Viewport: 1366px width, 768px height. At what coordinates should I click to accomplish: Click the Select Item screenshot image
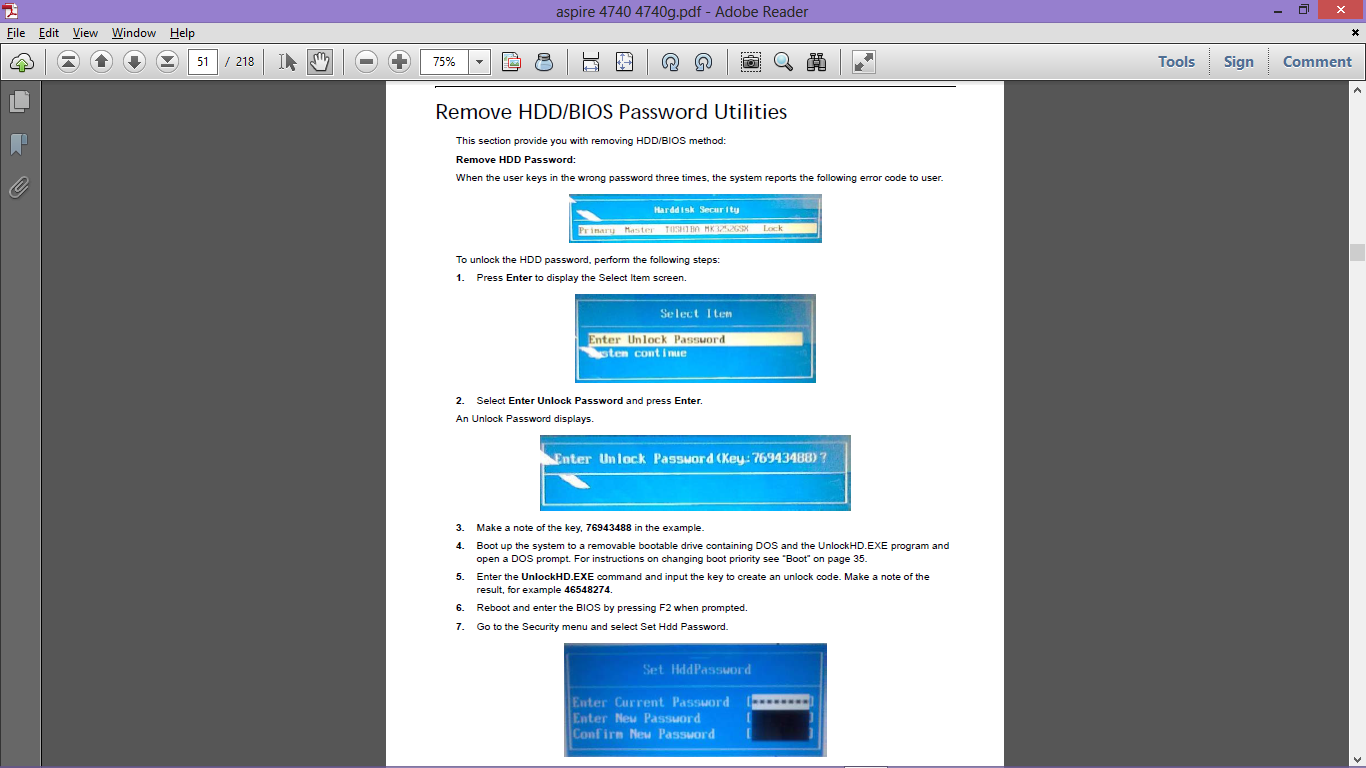click(x=695, y=338)
